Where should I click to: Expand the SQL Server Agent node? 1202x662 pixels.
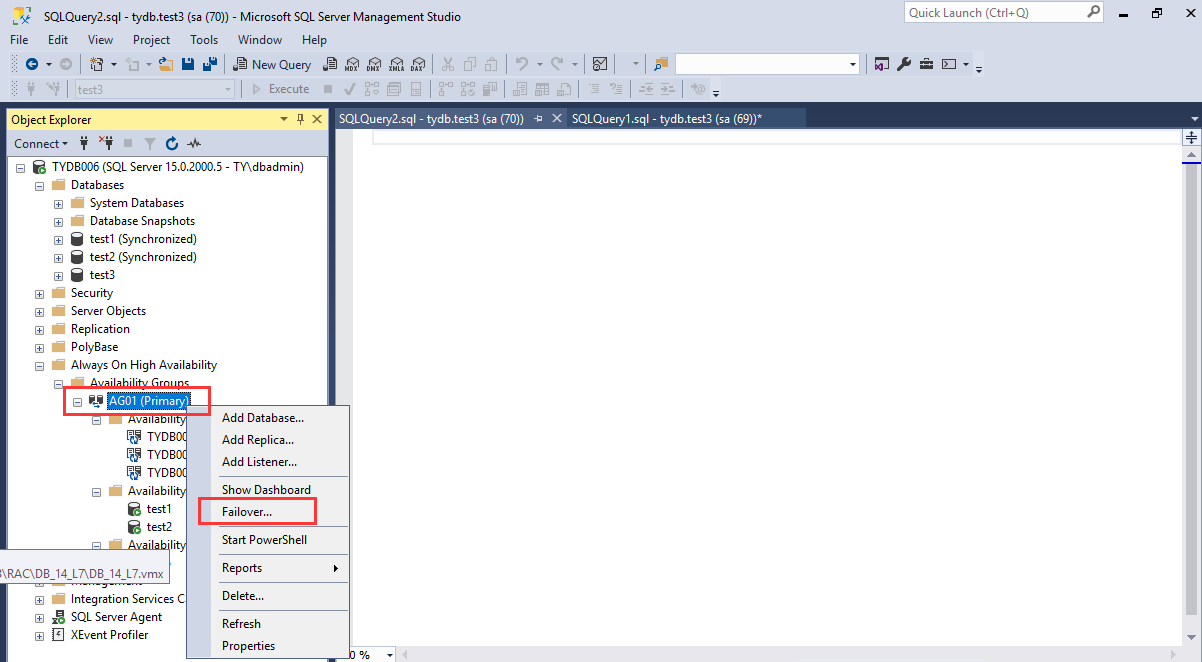point(40,617)
